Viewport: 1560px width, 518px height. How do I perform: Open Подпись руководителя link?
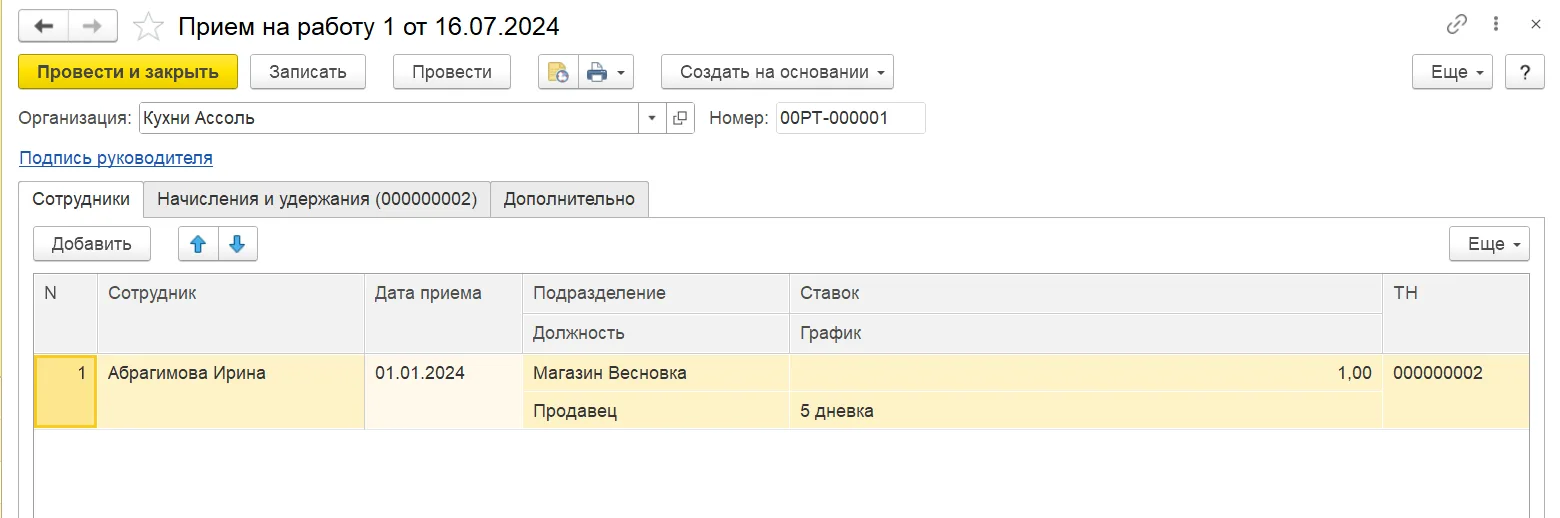(x=116, y=158)
